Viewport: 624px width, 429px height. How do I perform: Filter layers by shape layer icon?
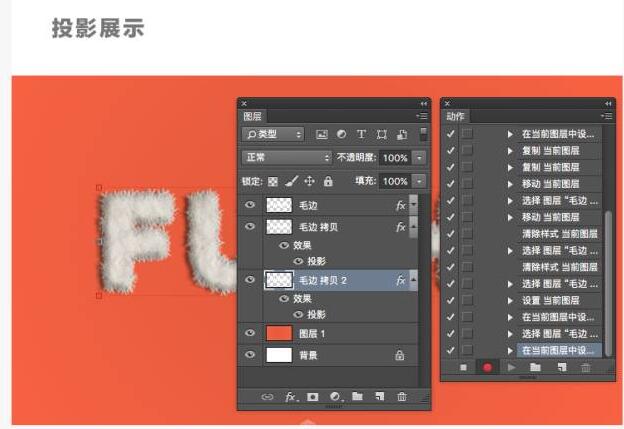(382, 135)
